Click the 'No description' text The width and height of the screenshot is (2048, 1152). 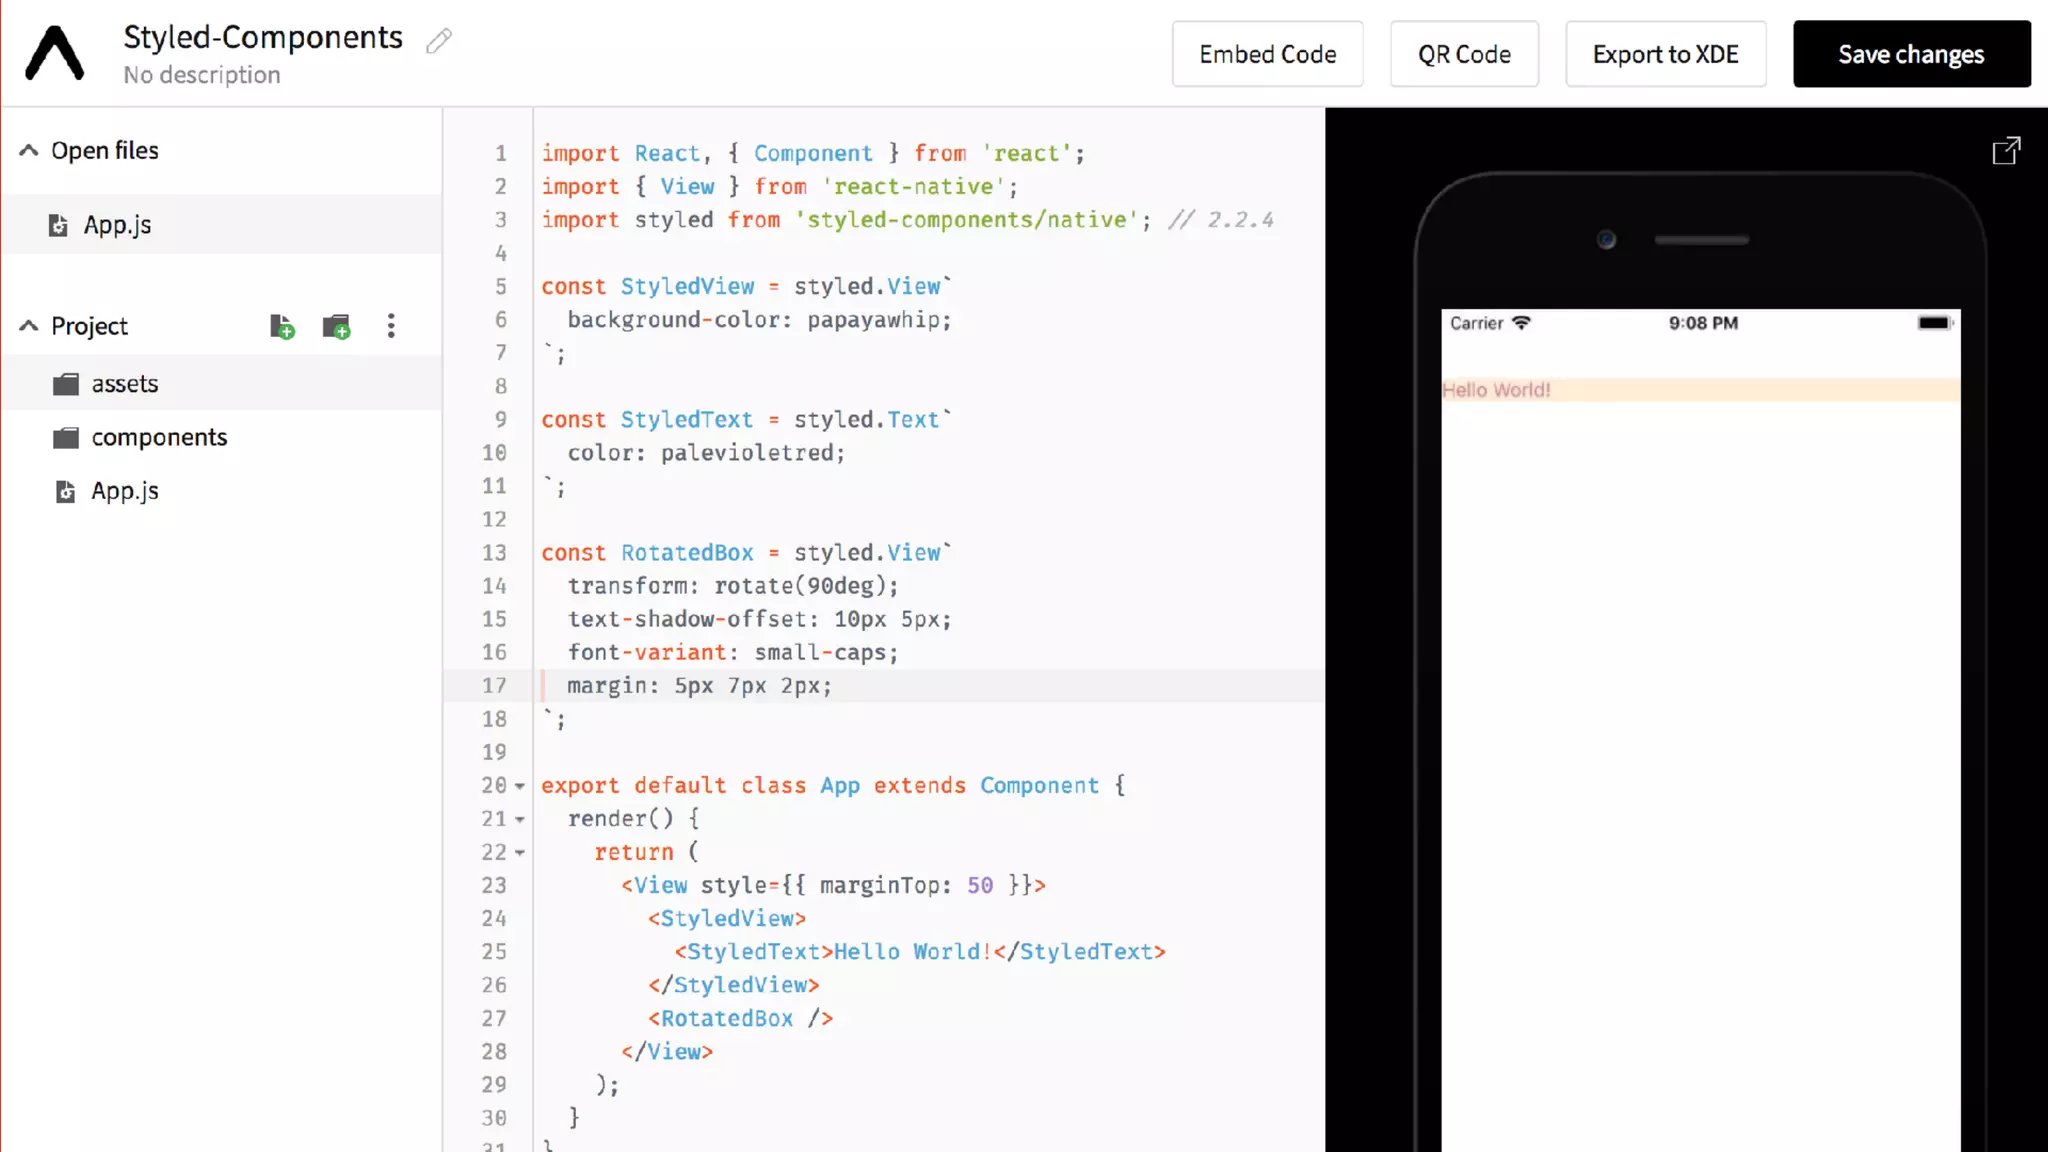pyautogui.click(x=202, y=75)
